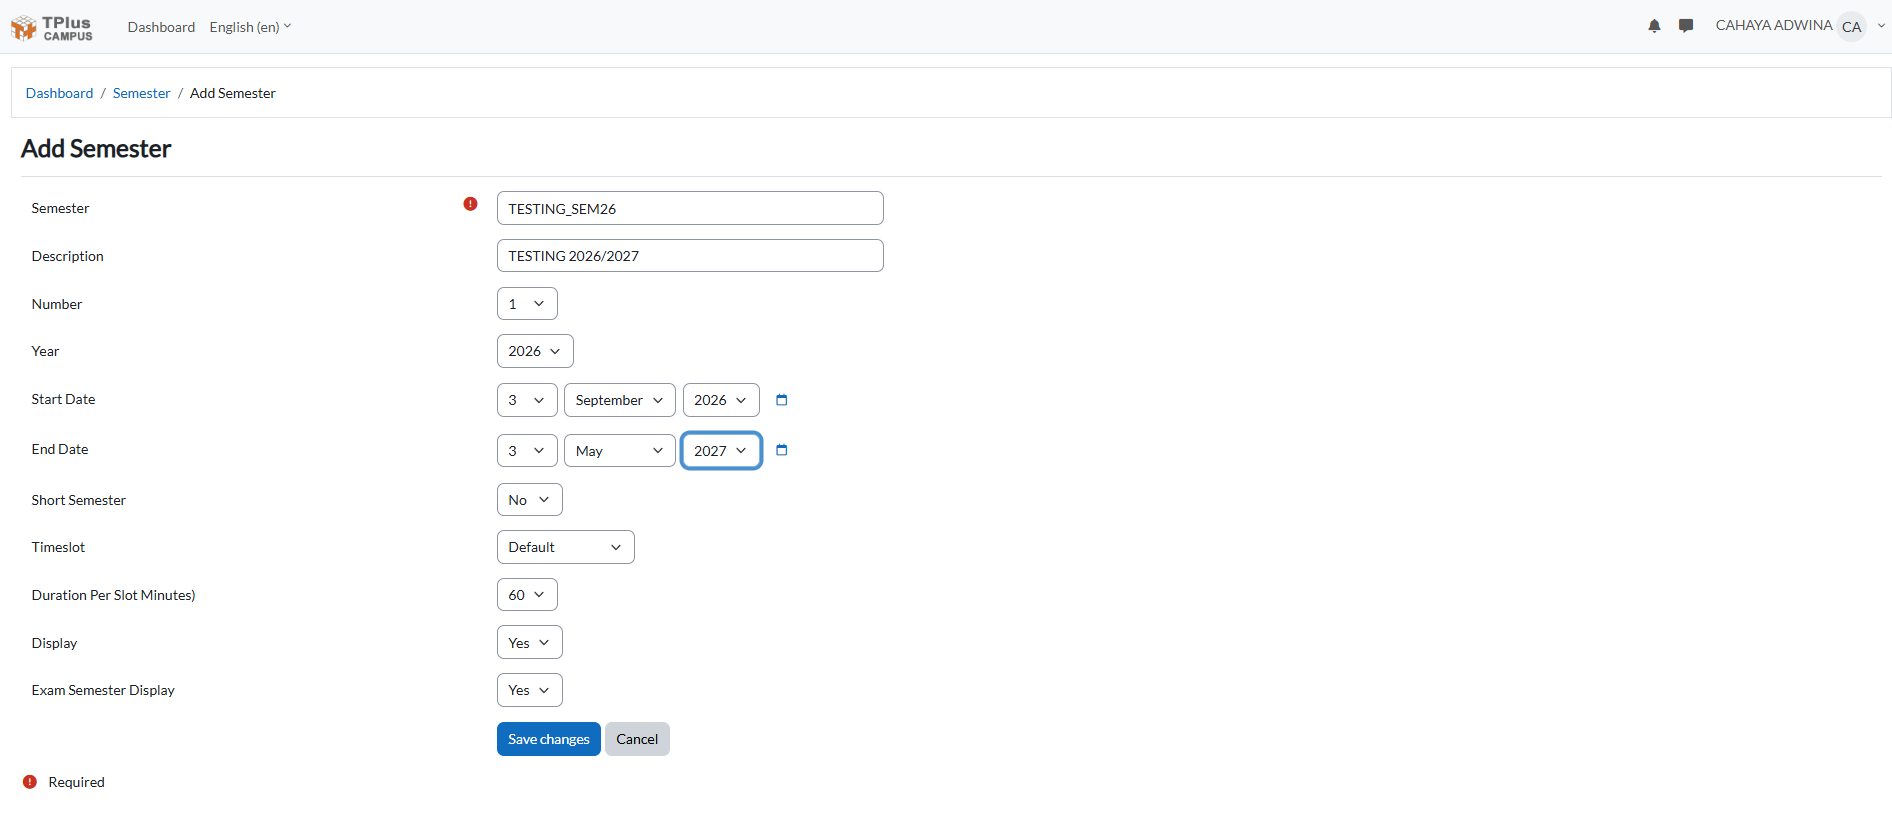Open the Timeslot Default dropdown
The height and width of the screenshot is (832, 1892).
pos(566,547)
